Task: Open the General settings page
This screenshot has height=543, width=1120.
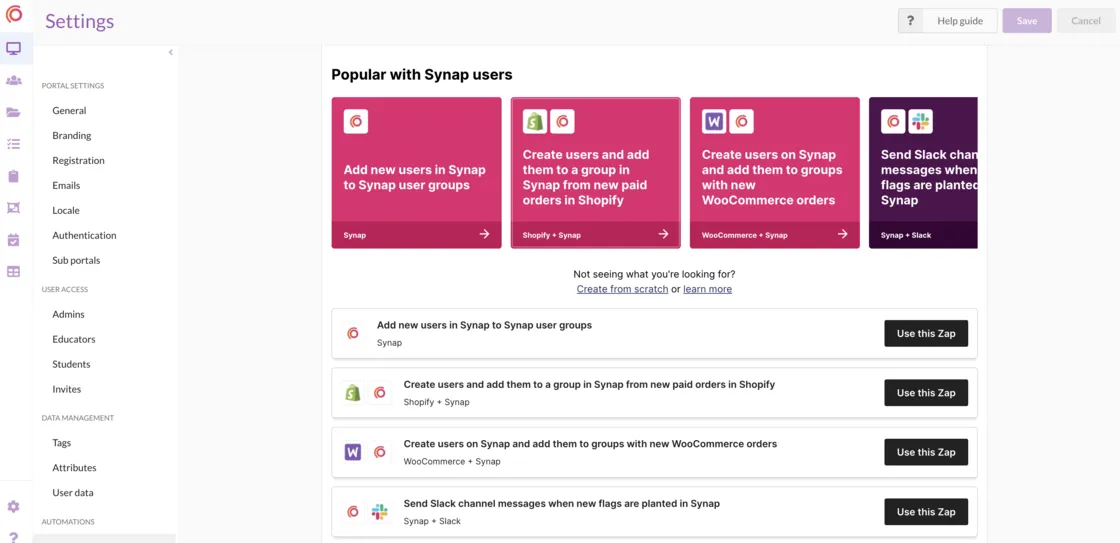Action: pyautogui.click(x=69, y=111)
